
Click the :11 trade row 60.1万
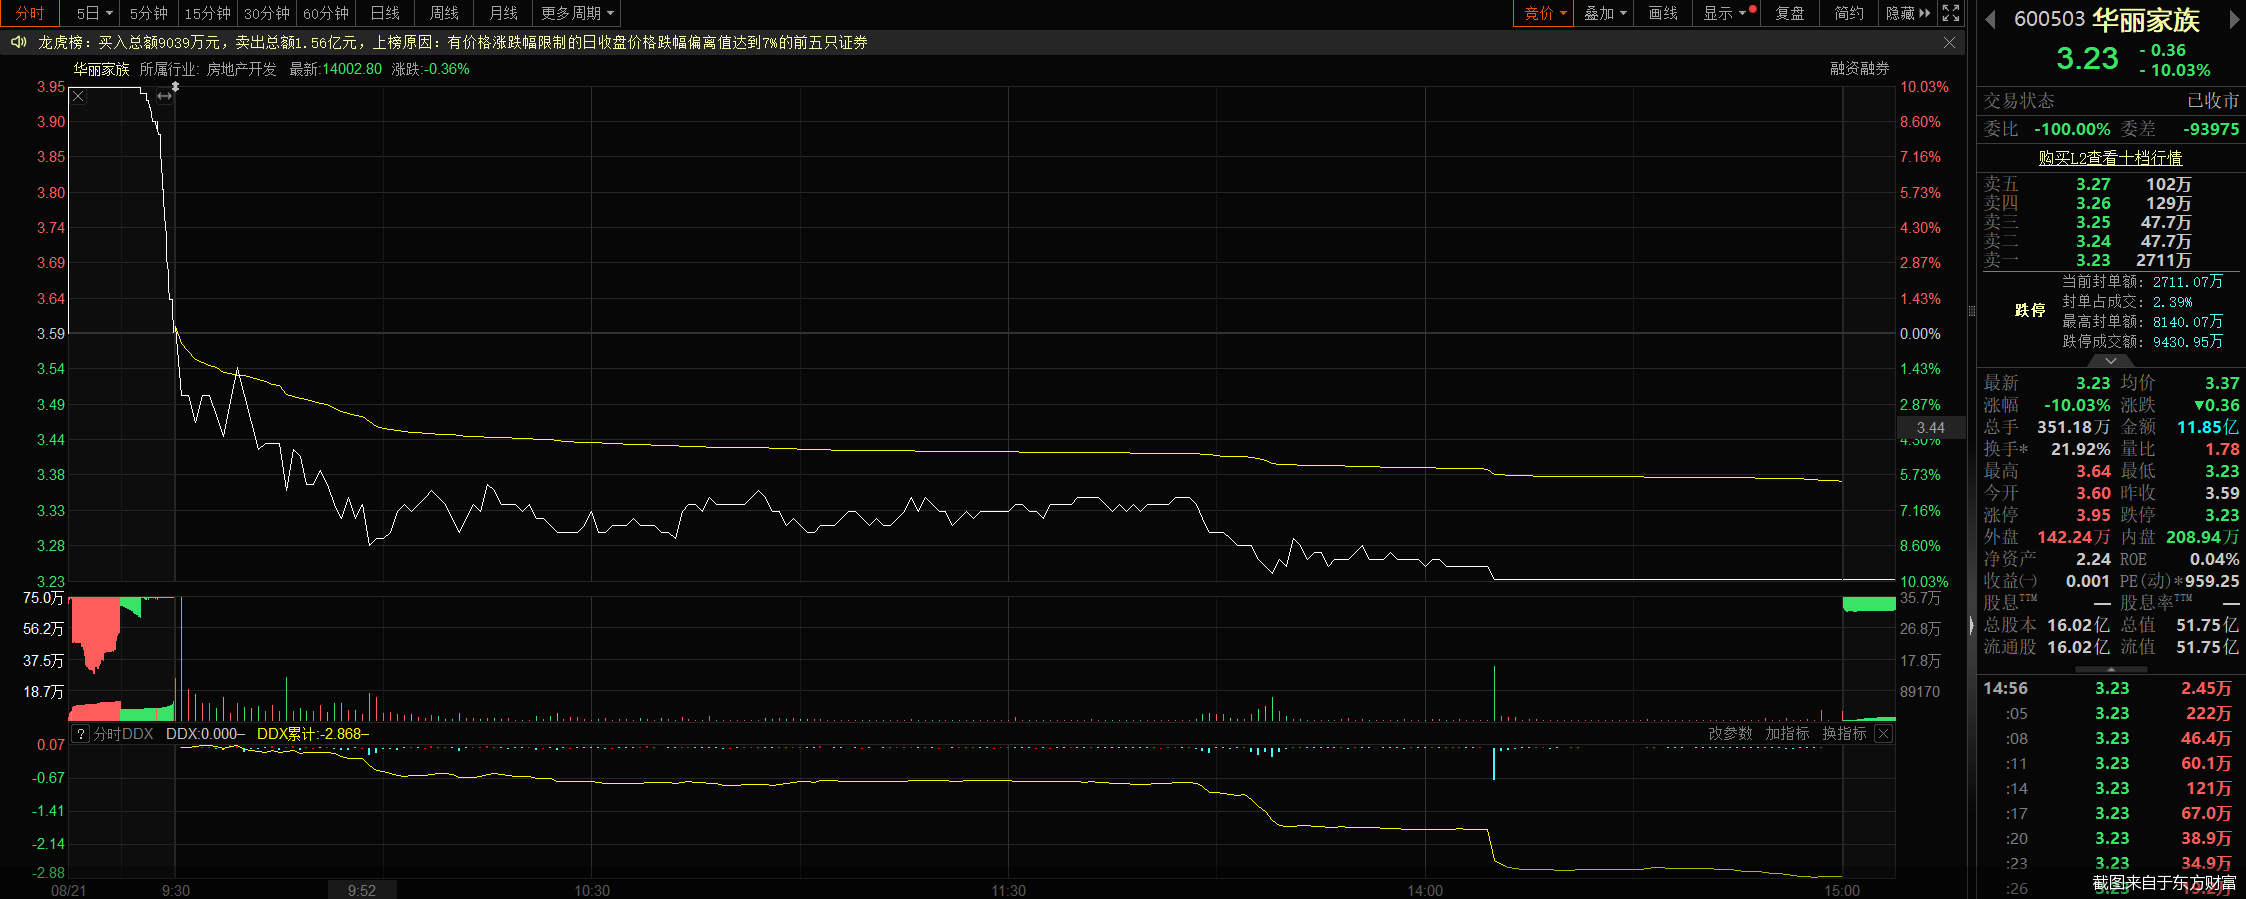tap(2110, 763)
